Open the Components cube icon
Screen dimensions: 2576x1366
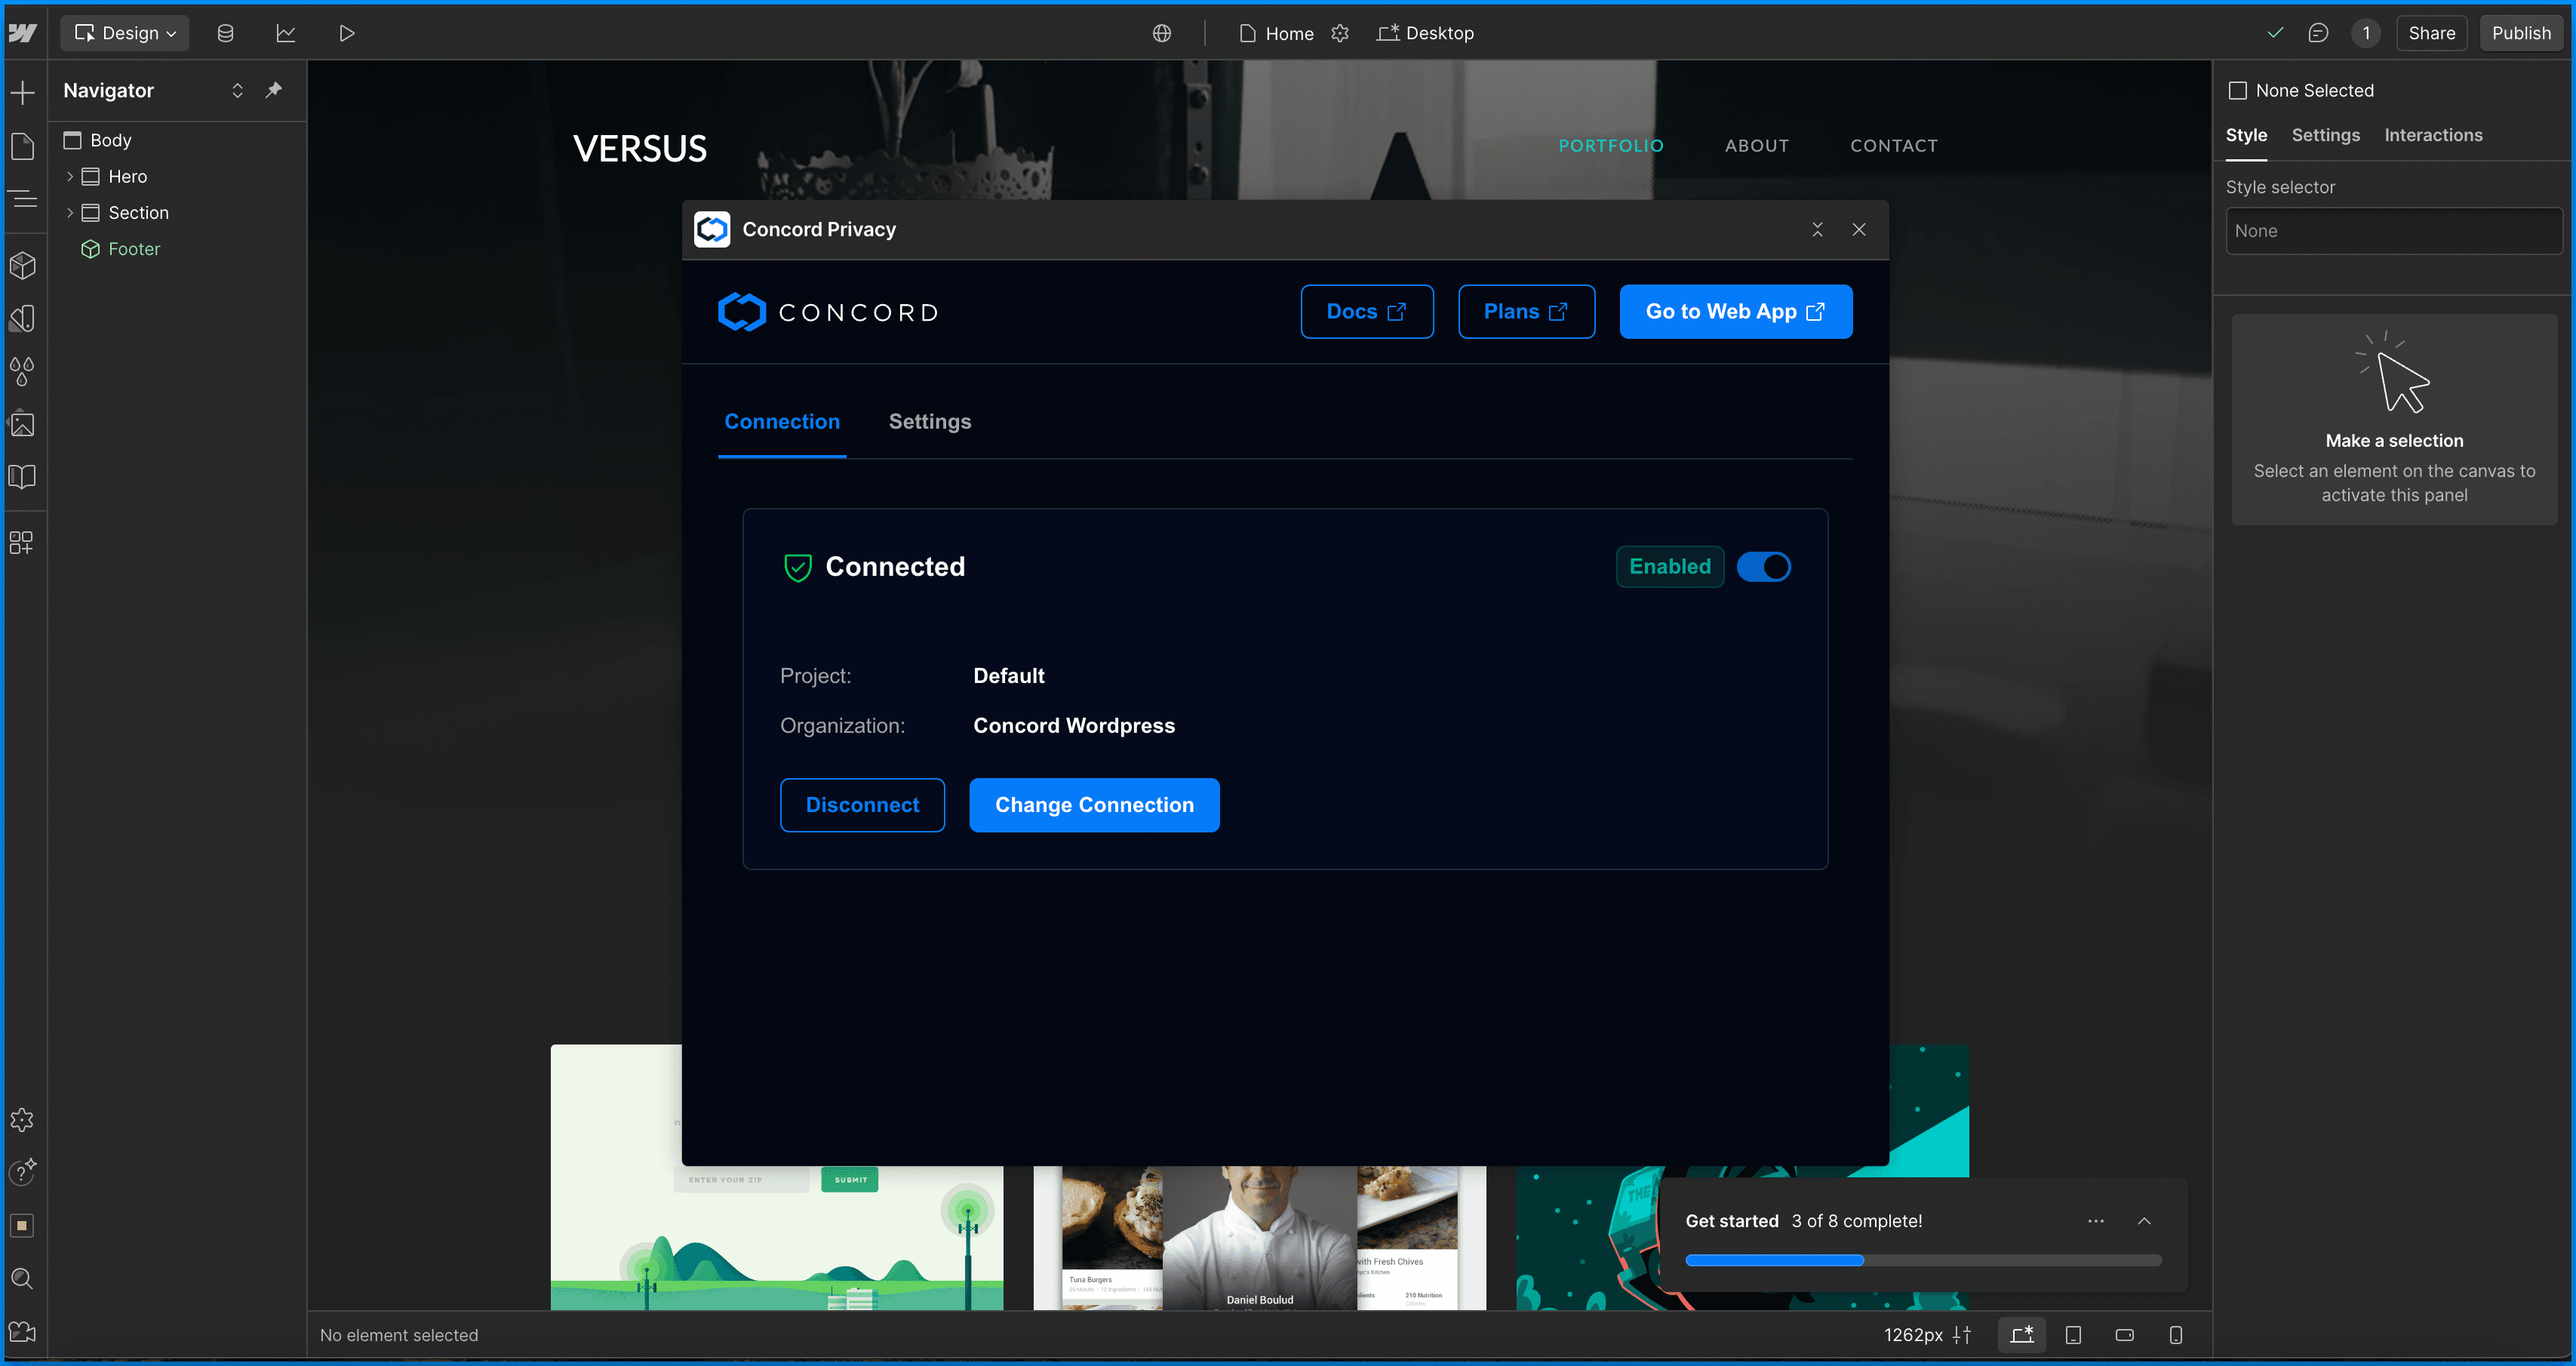(x=22, y=266)
